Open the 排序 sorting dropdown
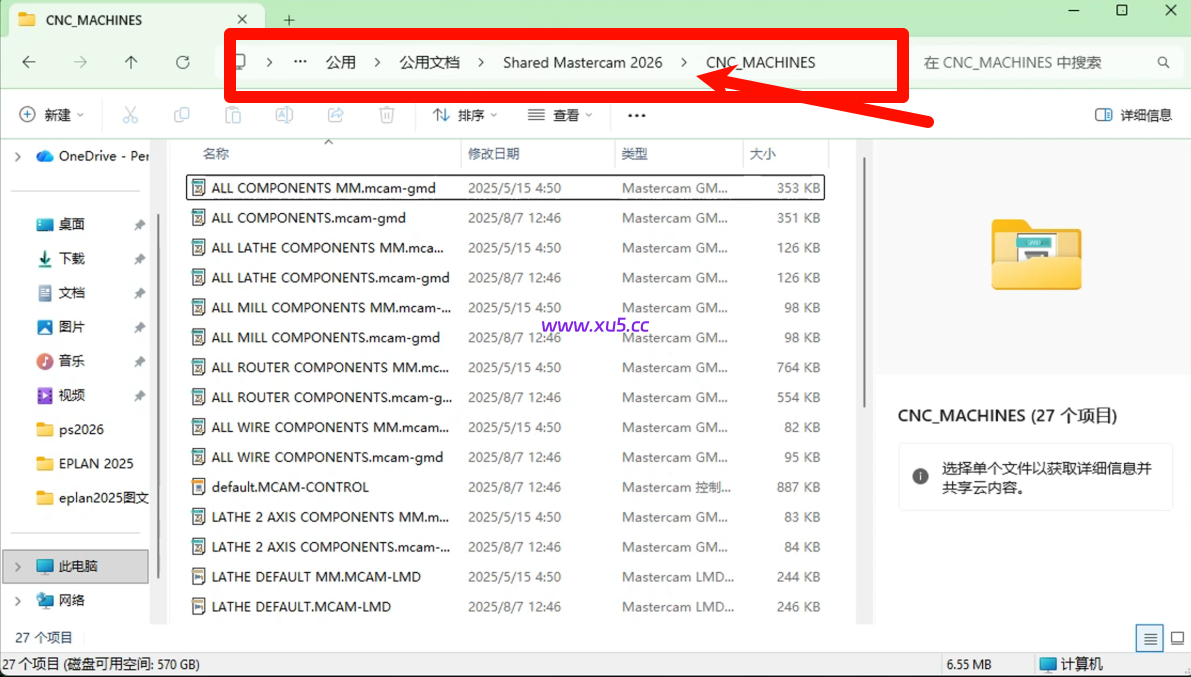The image size is (1191, 677). tap(465, 115)
